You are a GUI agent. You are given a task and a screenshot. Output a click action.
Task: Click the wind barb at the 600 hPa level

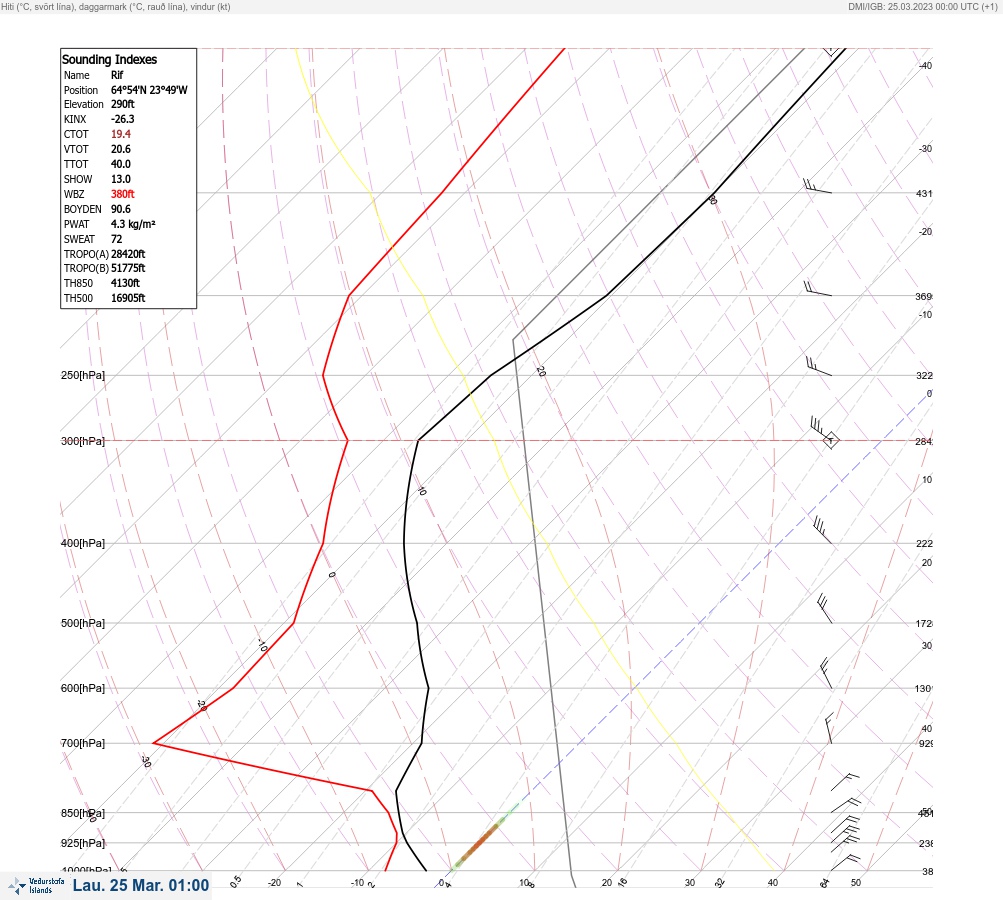(x=826, y=673)
